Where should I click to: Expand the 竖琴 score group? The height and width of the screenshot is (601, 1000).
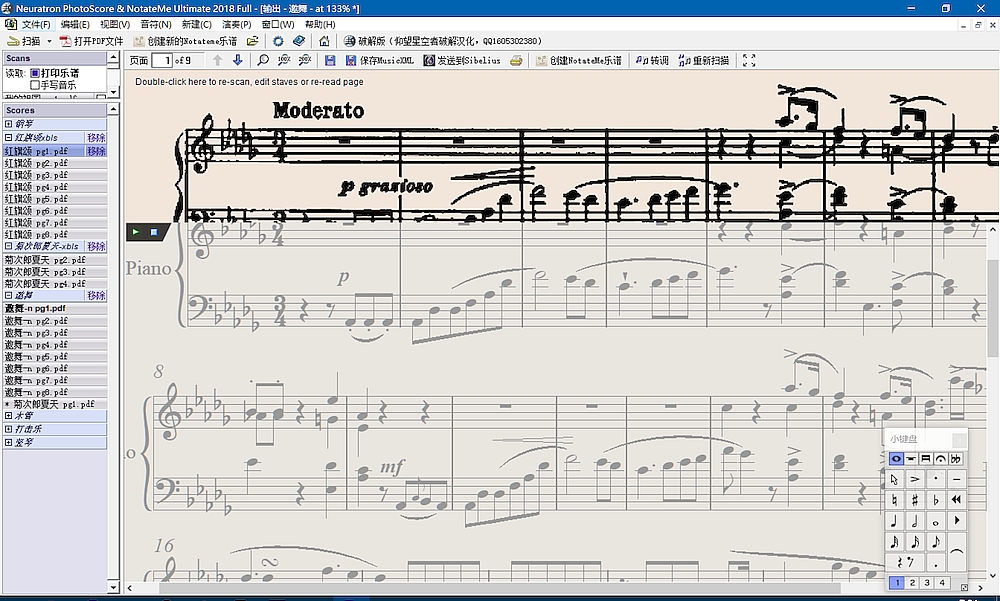click(8, 442)
